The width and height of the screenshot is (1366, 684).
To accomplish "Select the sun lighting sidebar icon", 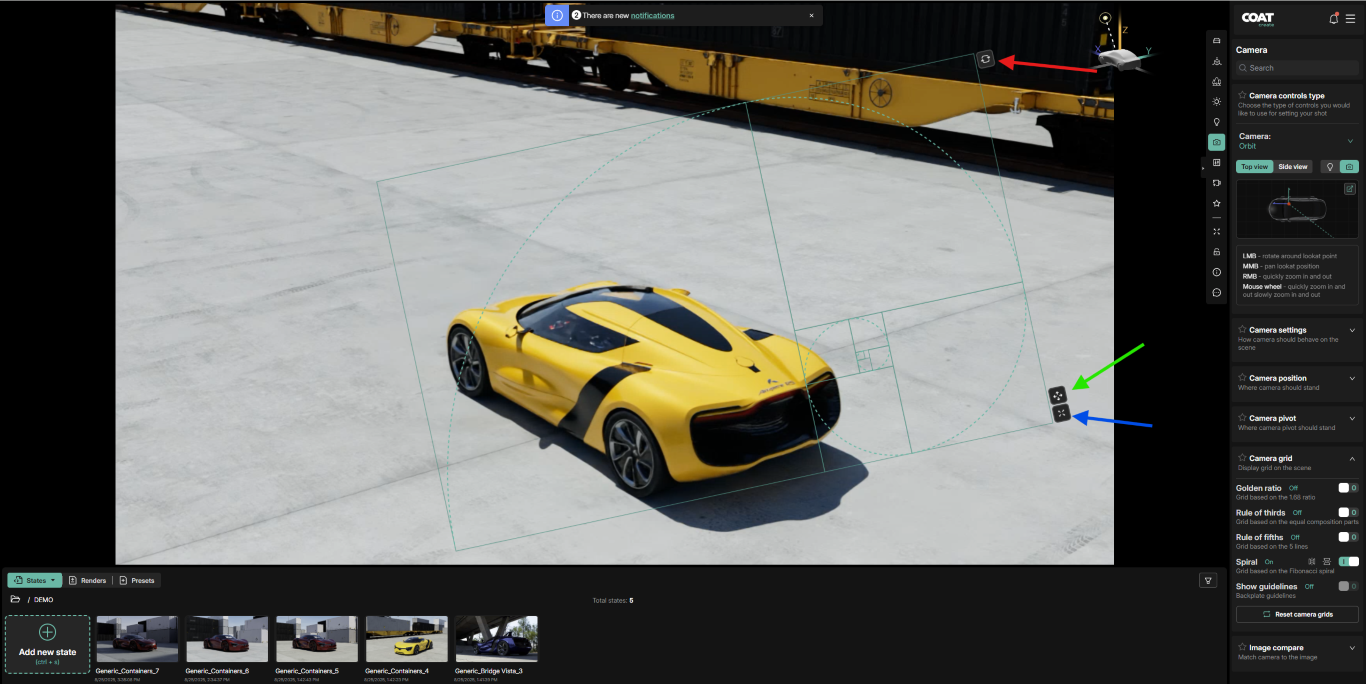I will pyautogui.click(x=1216, y=102).
